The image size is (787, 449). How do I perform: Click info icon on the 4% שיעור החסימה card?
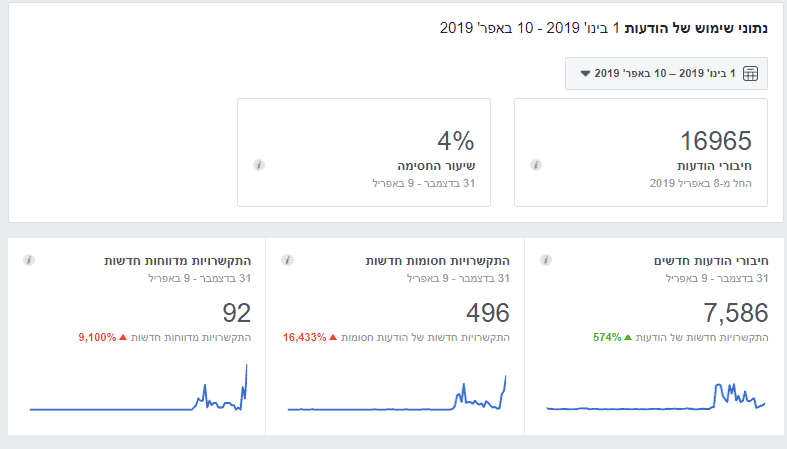click(259, 164)
